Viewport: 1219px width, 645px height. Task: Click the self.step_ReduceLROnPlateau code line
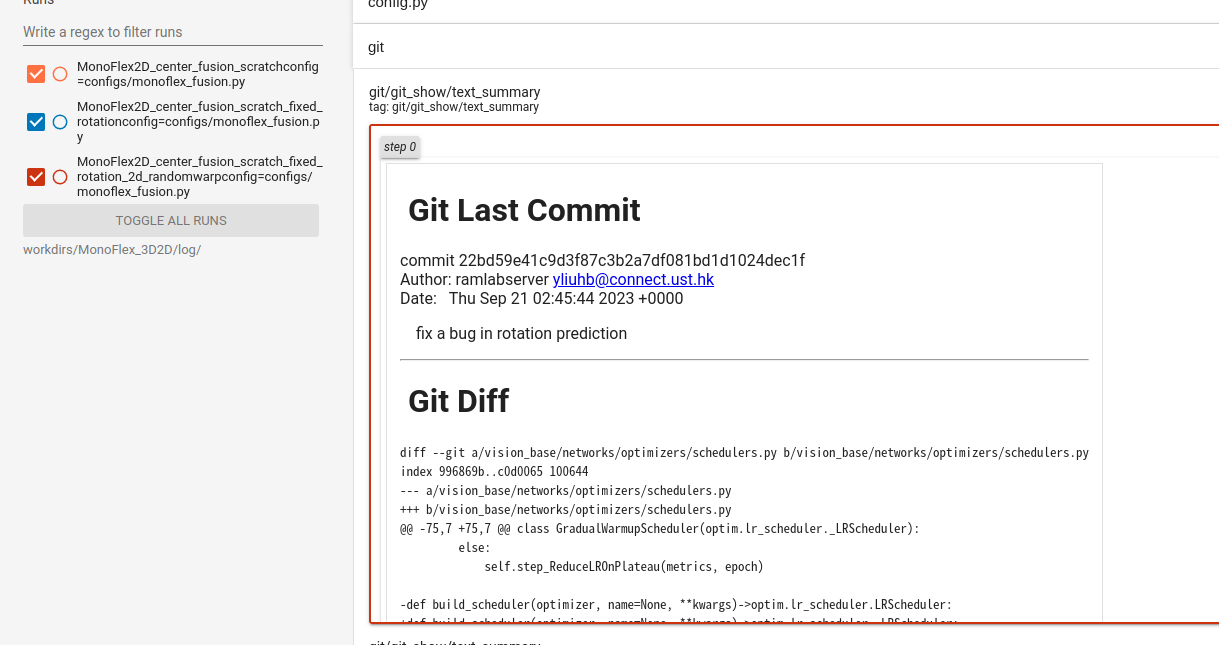[624, 567]
